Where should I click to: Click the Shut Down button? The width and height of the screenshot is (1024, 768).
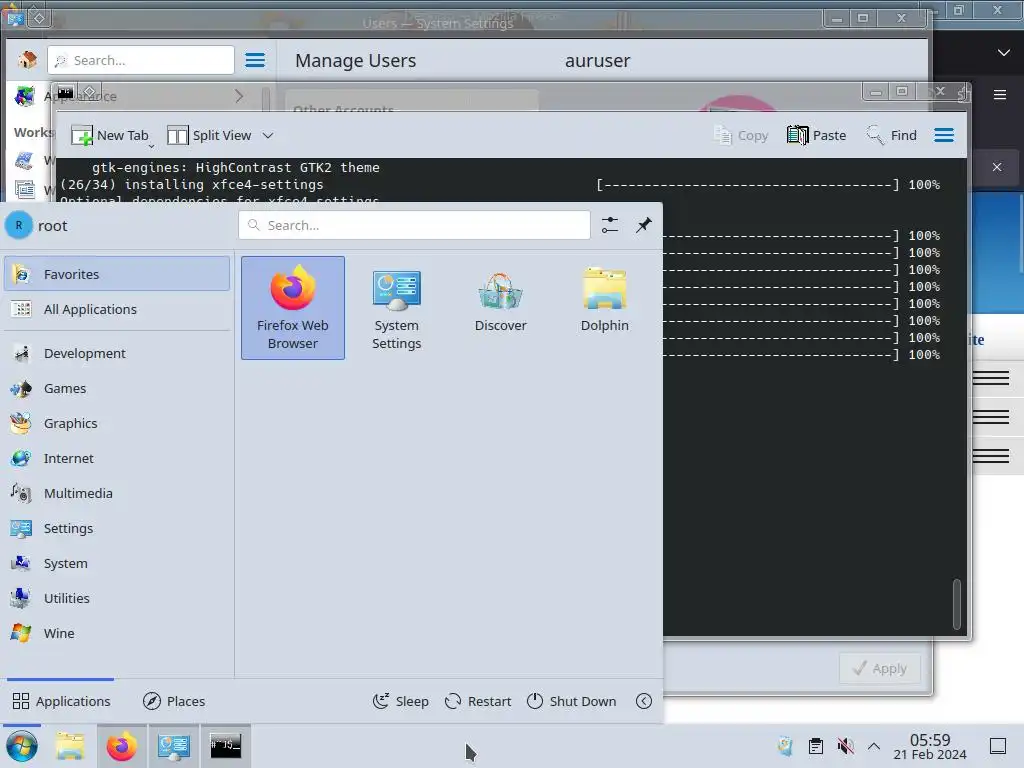(572, 701)
